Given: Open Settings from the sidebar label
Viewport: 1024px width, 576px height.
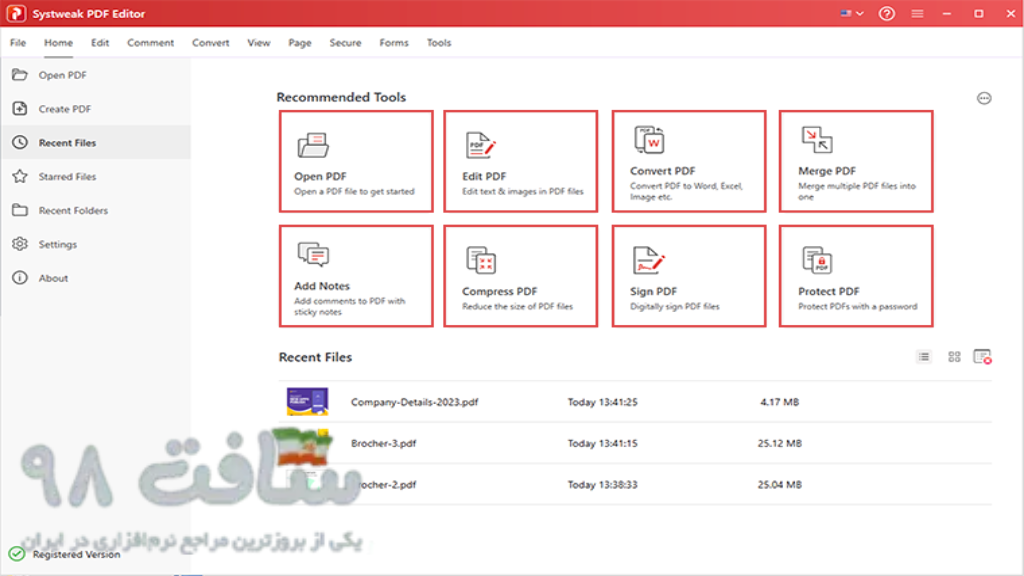Looking at the screenshot, I should coord(57,244).
